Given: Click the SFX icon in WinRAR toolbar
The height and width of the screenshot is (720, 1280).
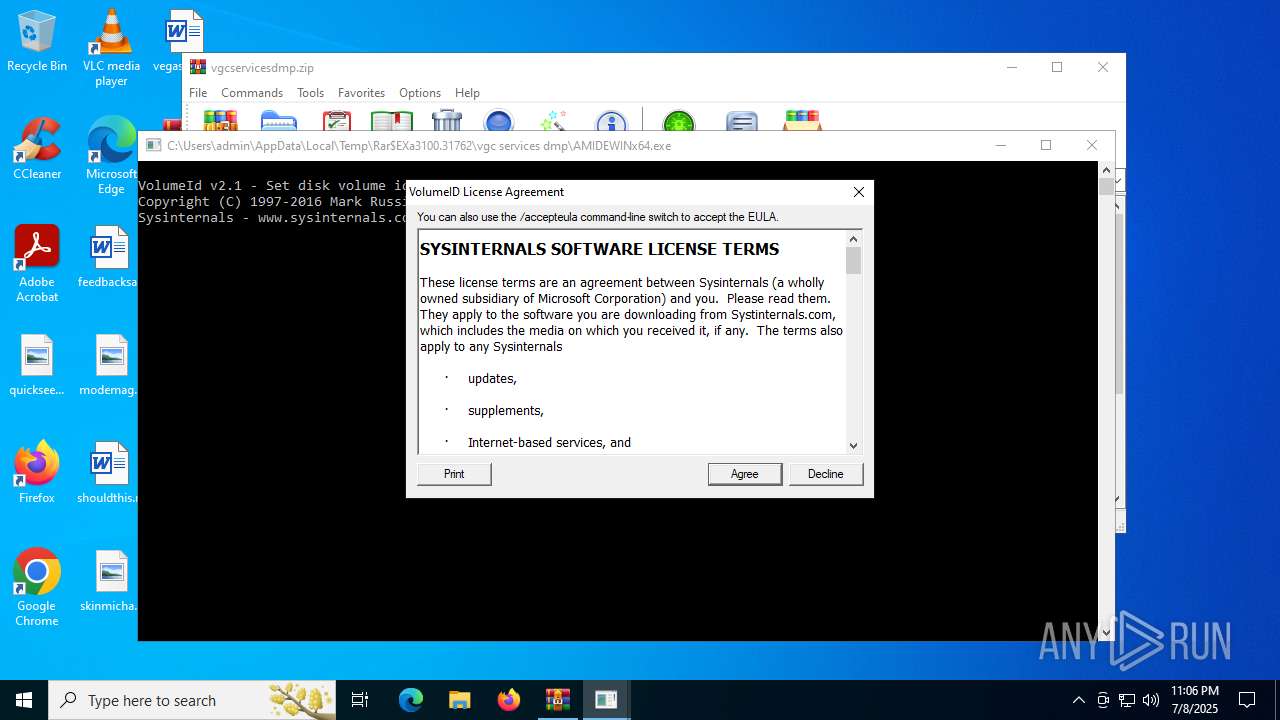Looking at the screenshot, I should pyautogui.click(x=803, y=120).
